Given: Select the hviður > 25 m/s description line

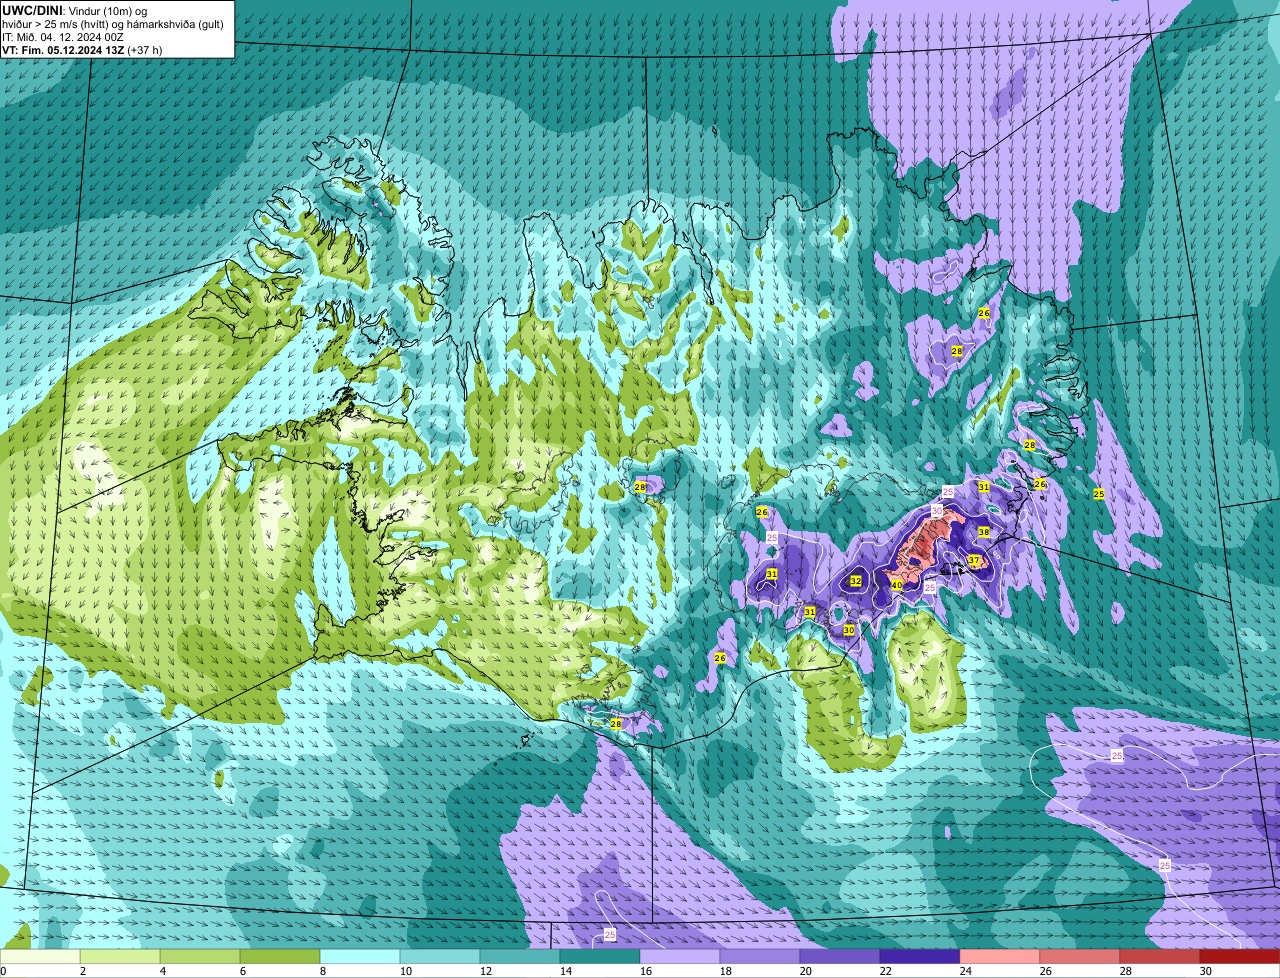Looking at the screenshot, I should 113,23.
